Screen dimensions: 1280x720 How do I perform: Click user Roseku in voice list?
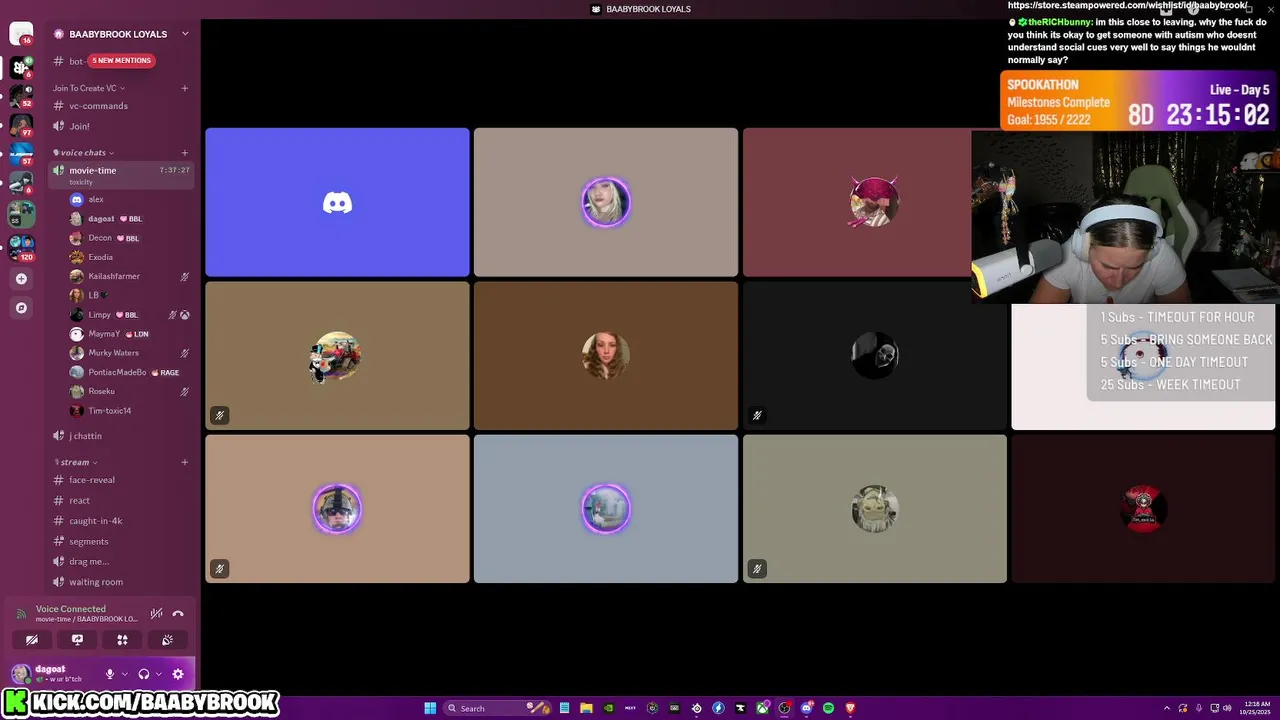point(130,391)
